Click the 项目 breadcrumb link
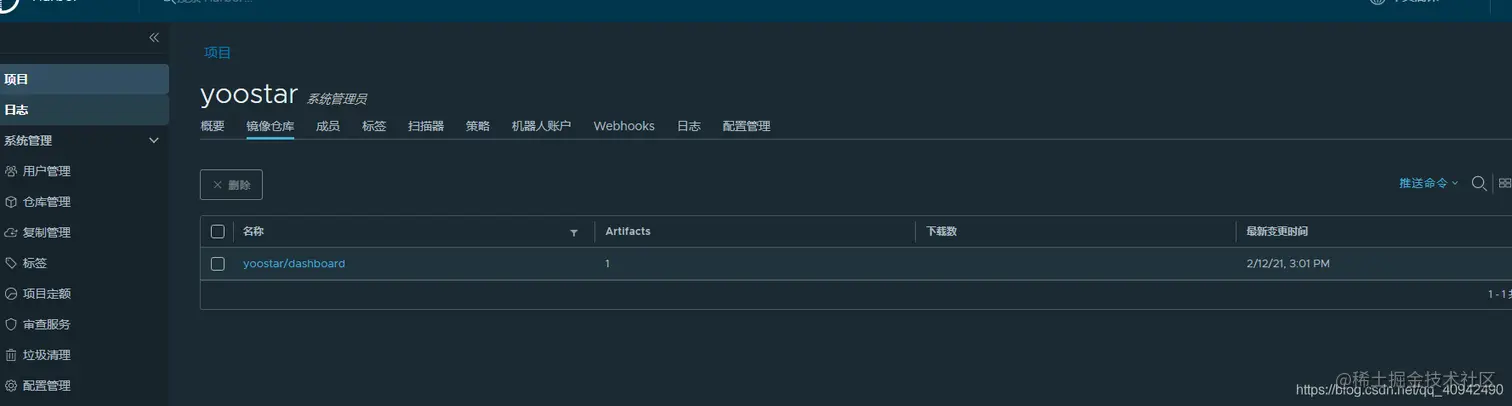 tap(217, 53)
